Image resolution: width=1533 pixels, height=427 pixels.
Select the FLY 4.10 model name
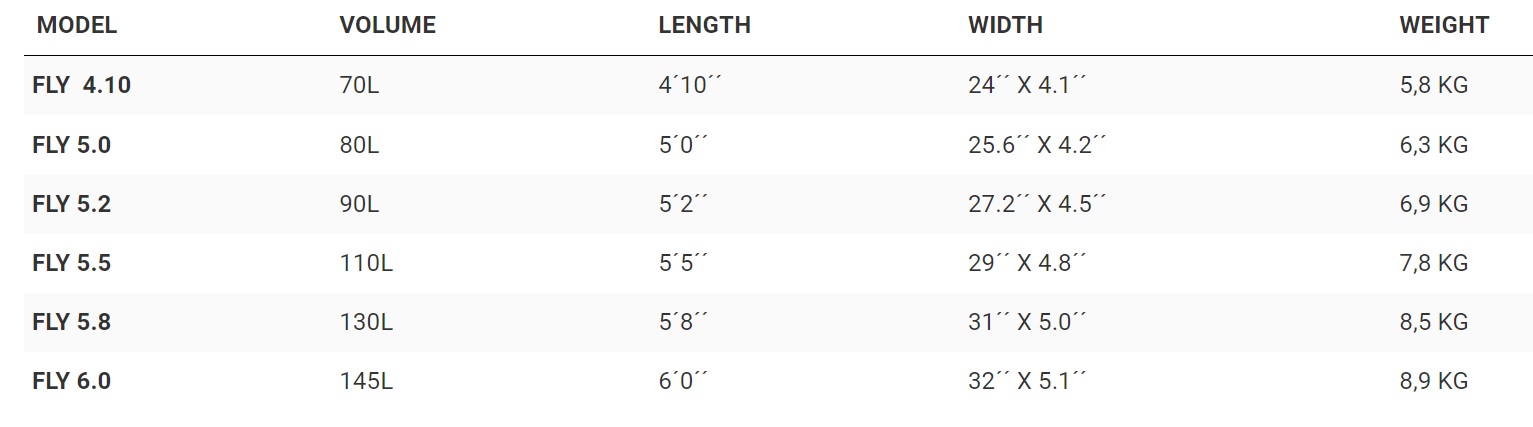point(81,86)
